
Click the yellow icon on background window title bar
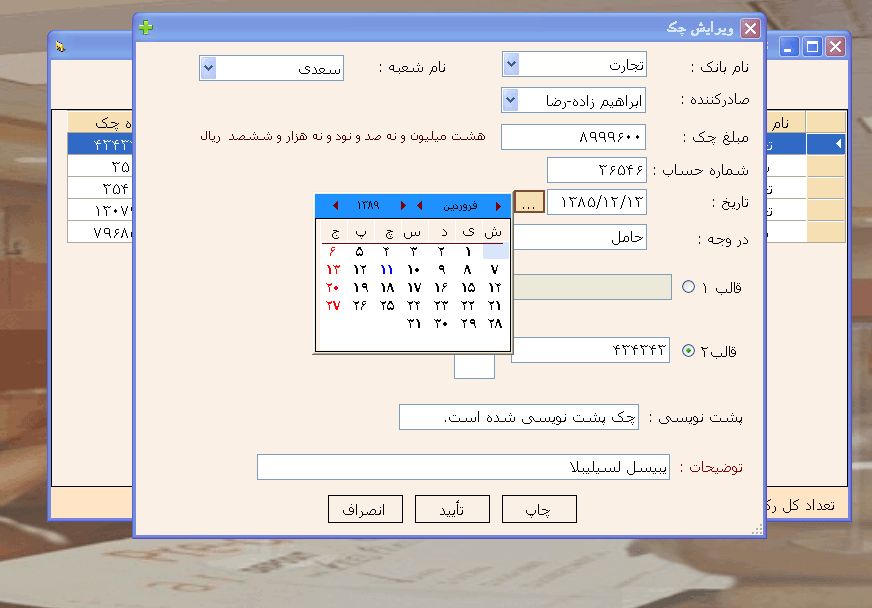[x=61, y=46]
